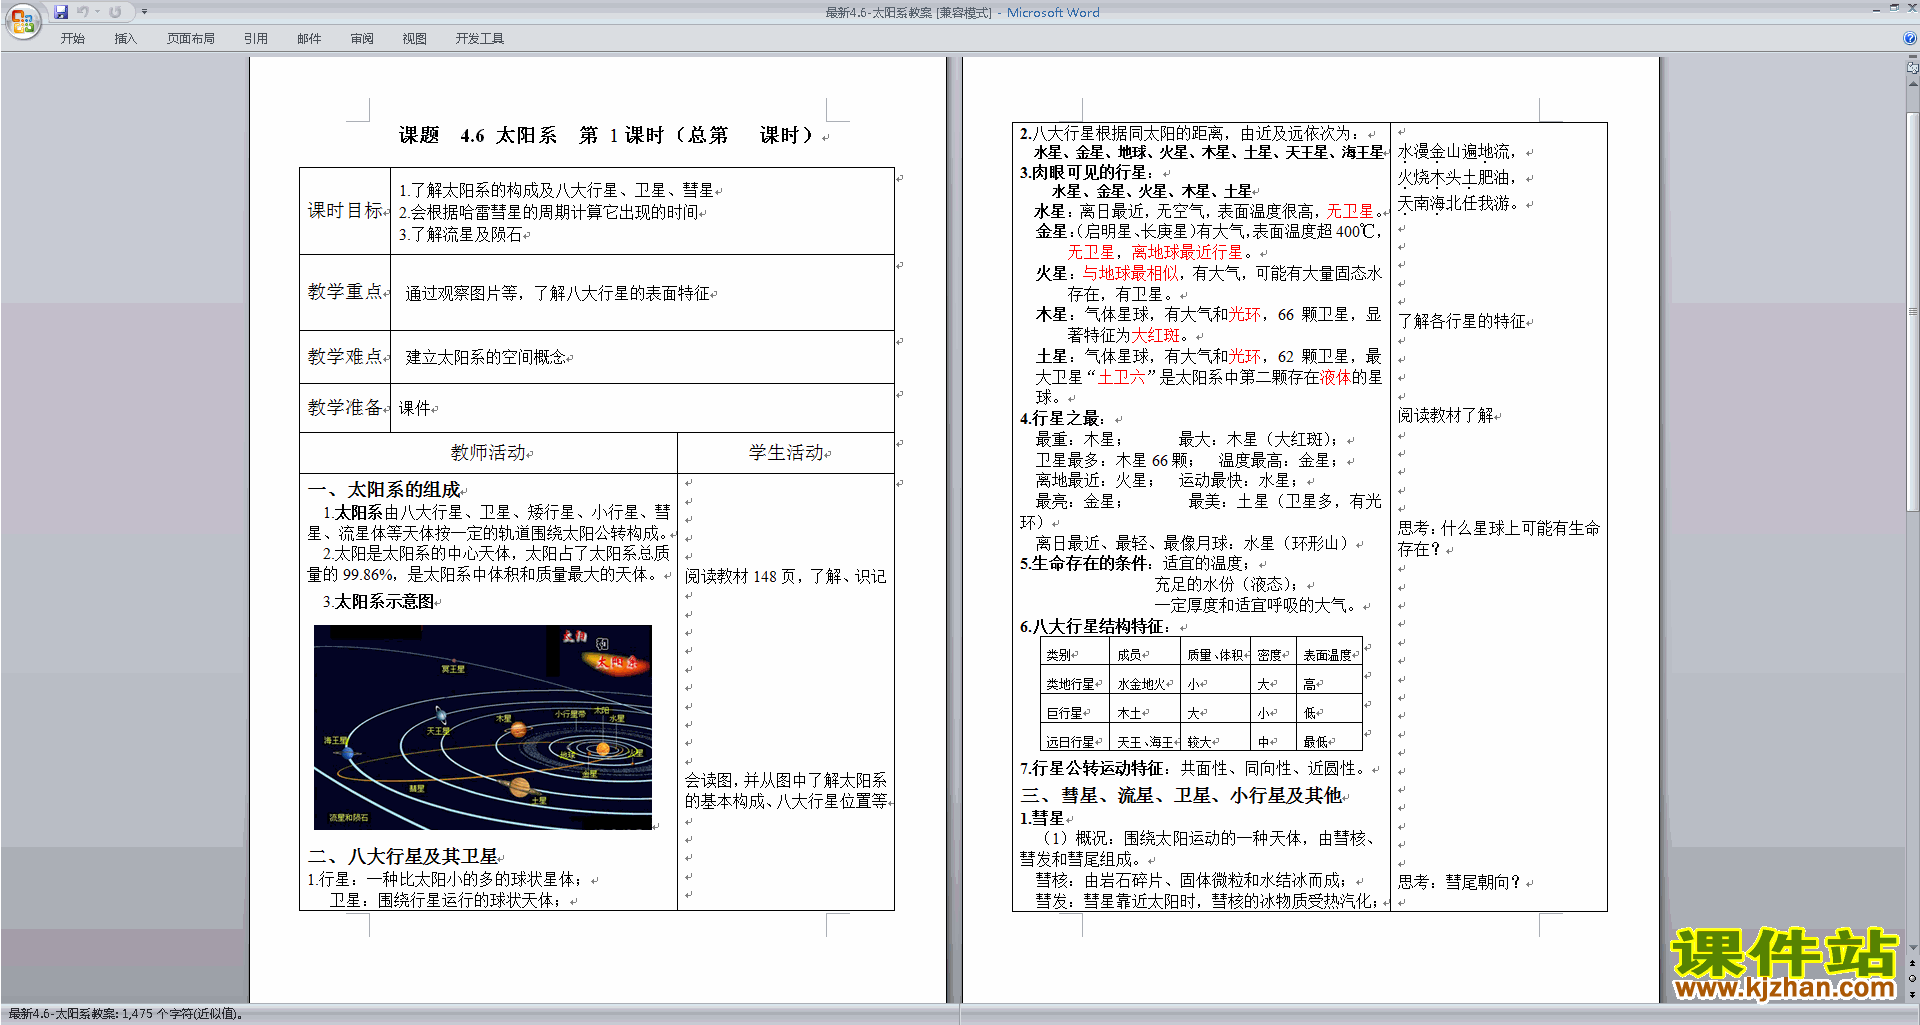The image size is (1920, 1025).
Task: Restore down the Word window
Action: (1894, 8)
